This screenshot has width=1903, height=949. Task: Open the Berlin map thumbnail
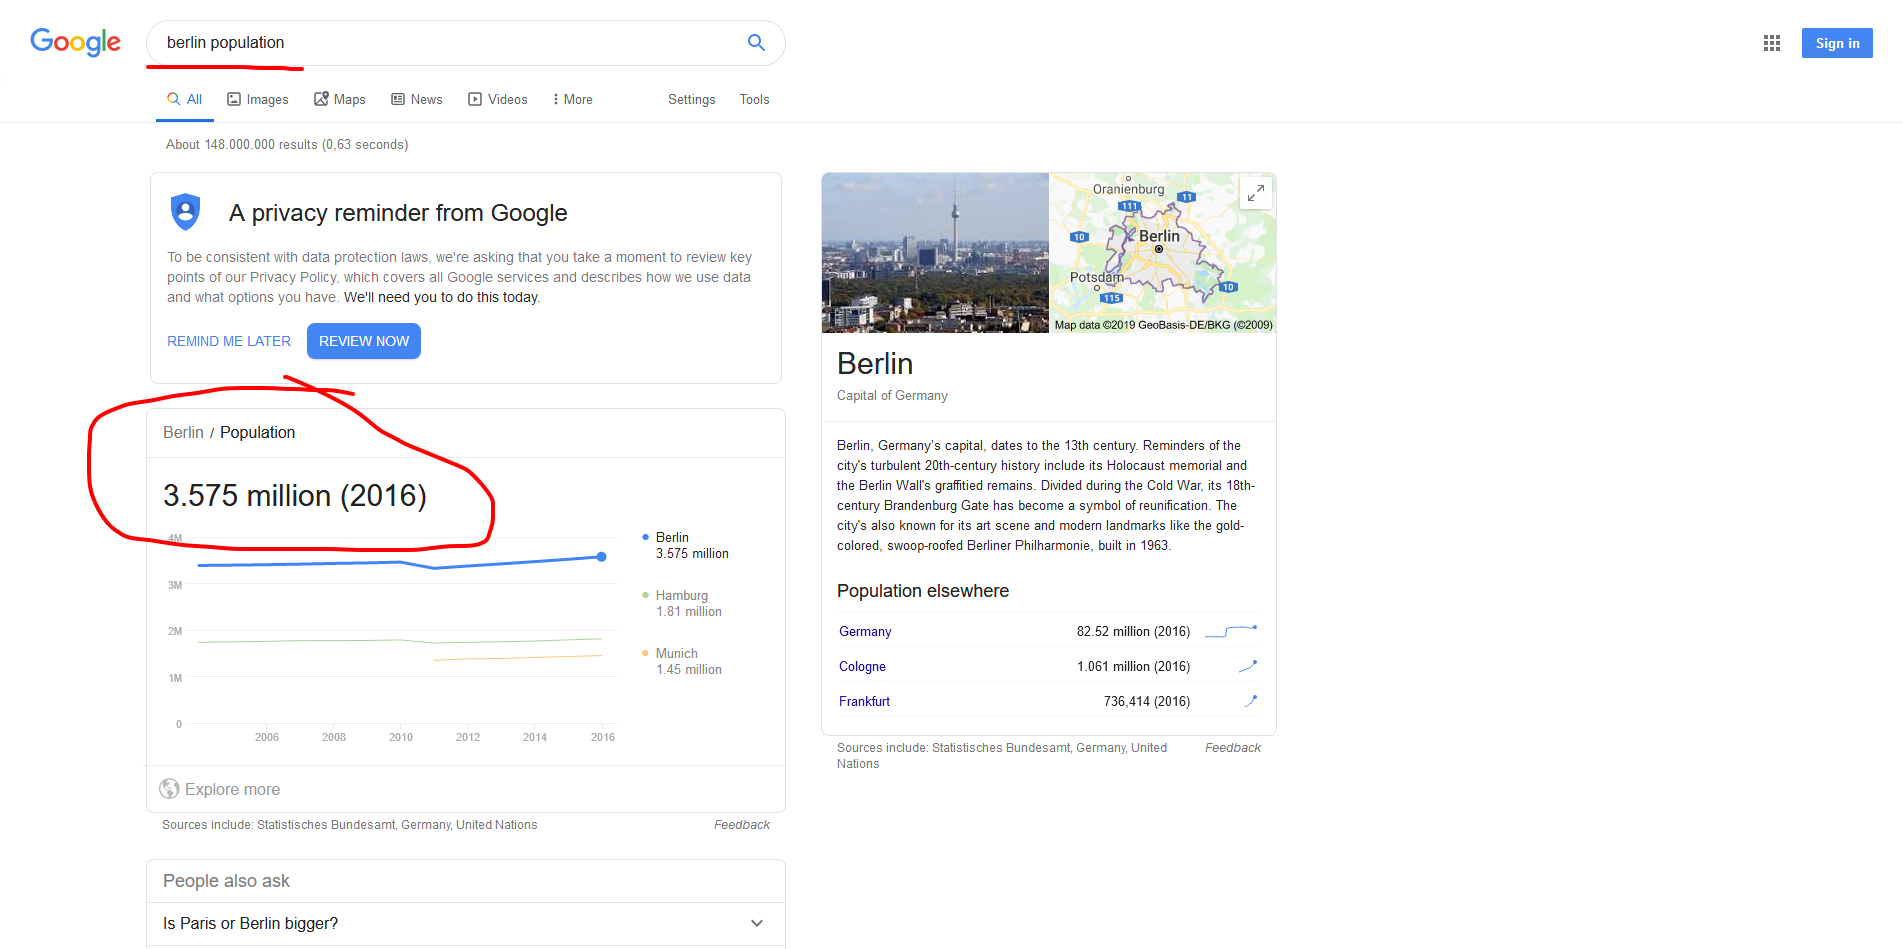point(1162,253)
